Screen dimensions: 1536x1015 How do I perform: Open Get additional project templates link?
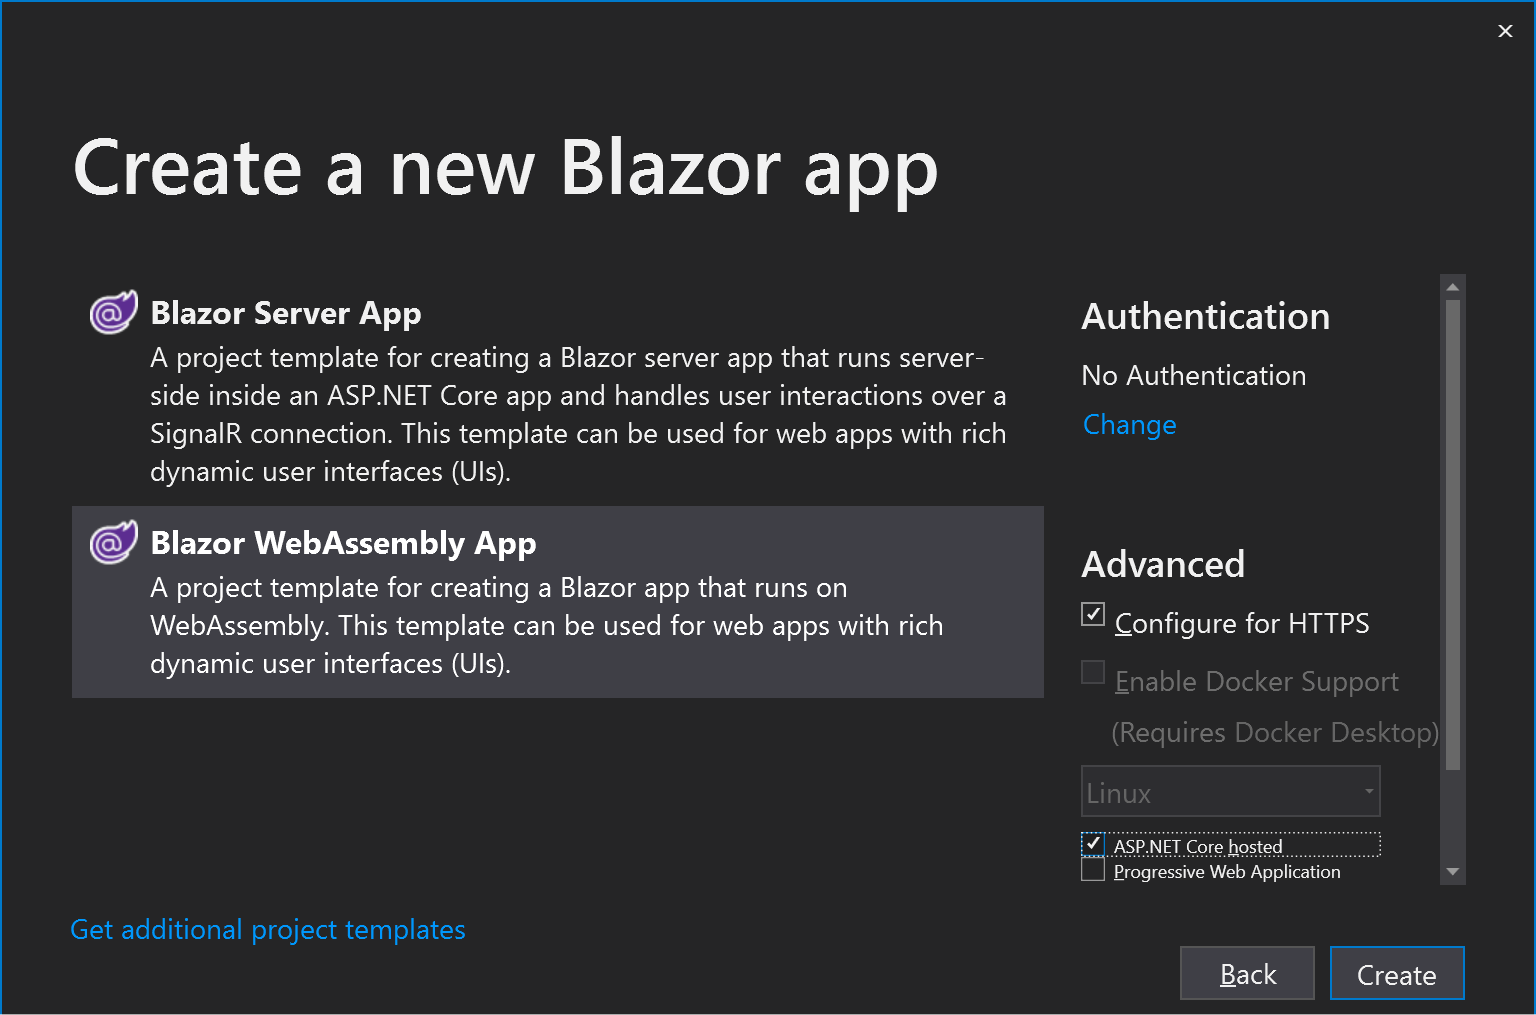click(x=268, y=930)
